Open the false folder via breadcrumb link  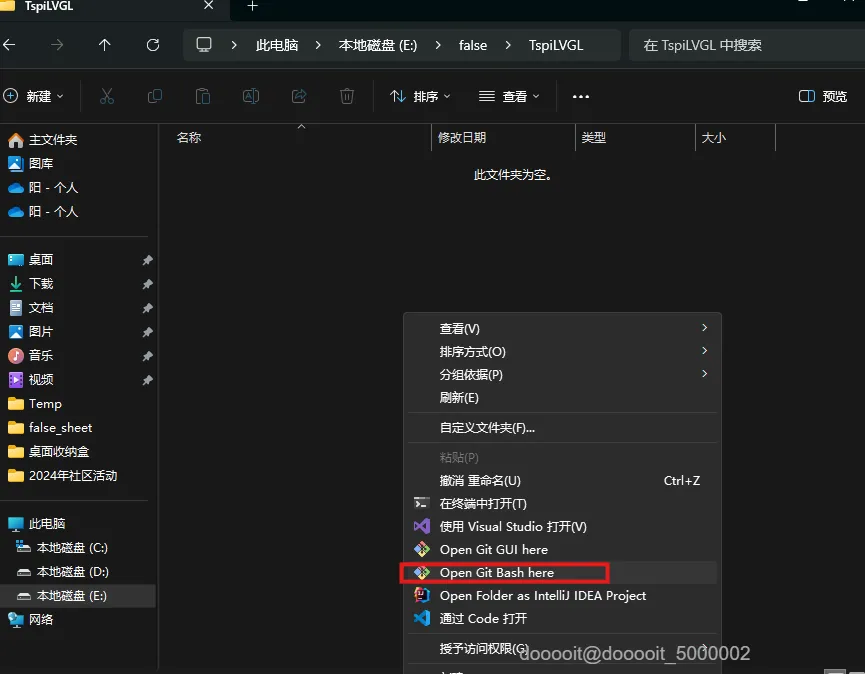tap(473, 44)
